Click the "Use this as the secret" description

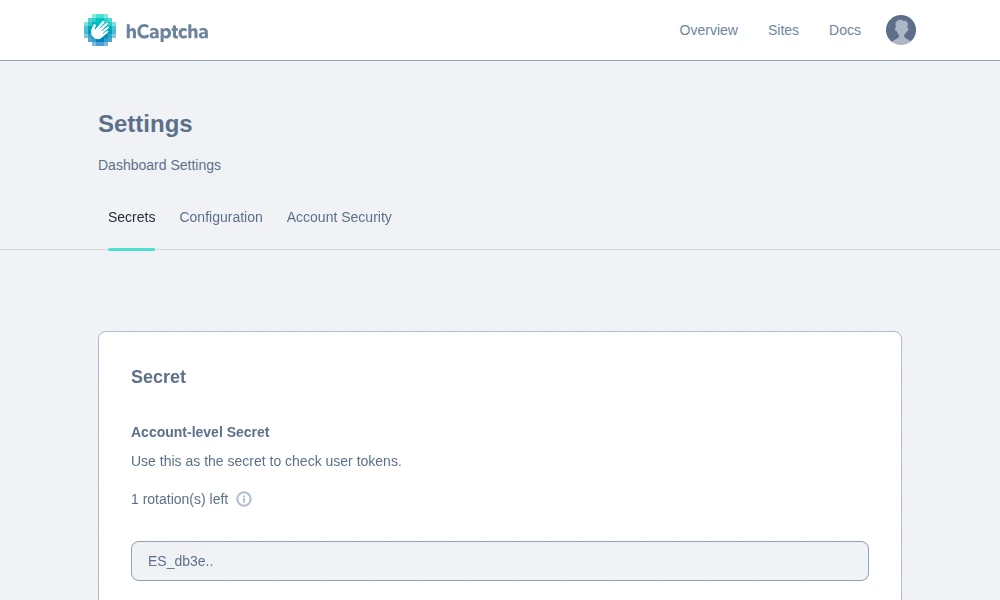[x=266, y=461]
